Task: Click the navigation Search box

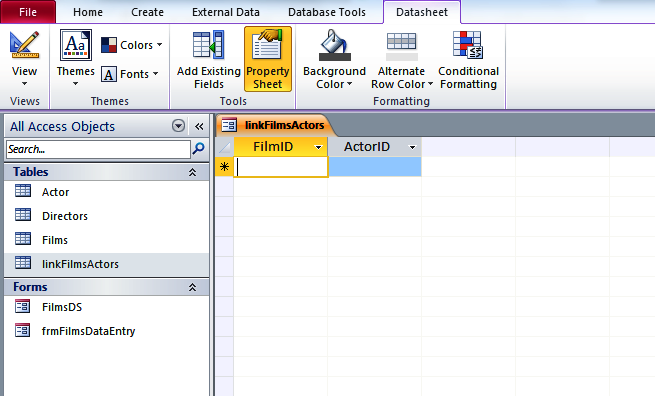Action: (x=98, y=149)
